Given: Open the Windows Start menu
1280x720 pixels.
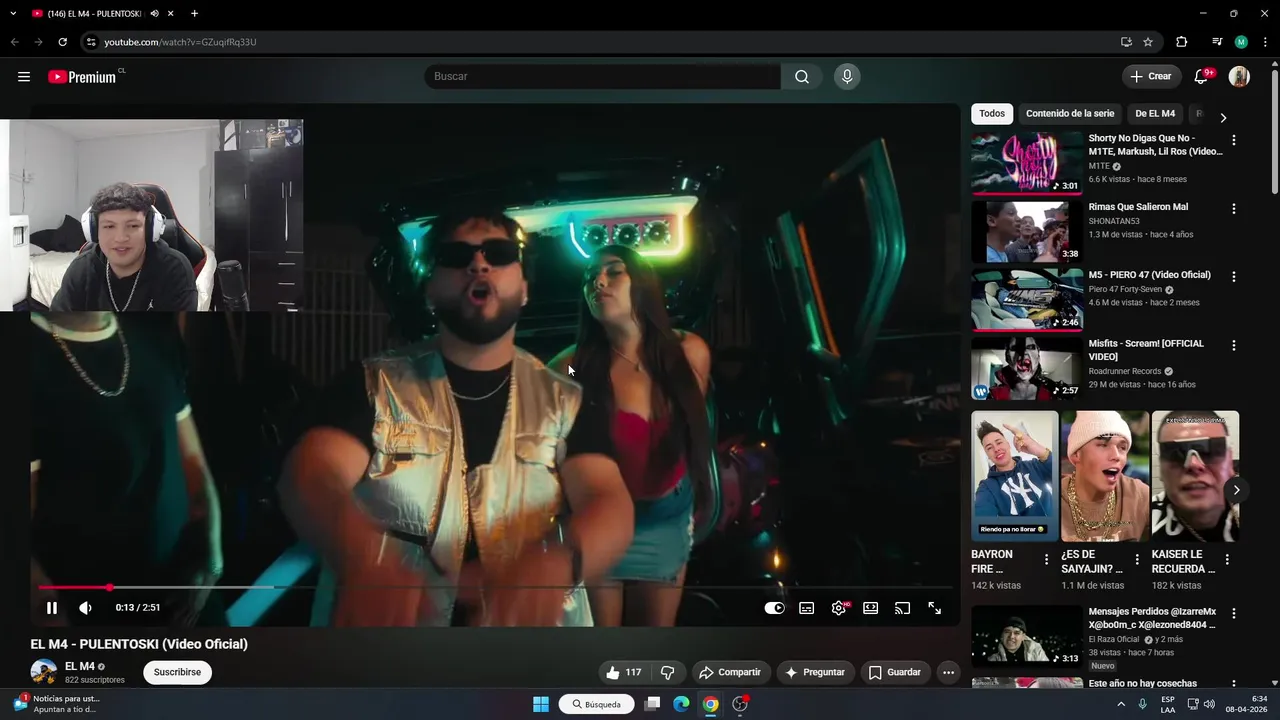Looking at the screenshot, I should click(x=541, y=704).
